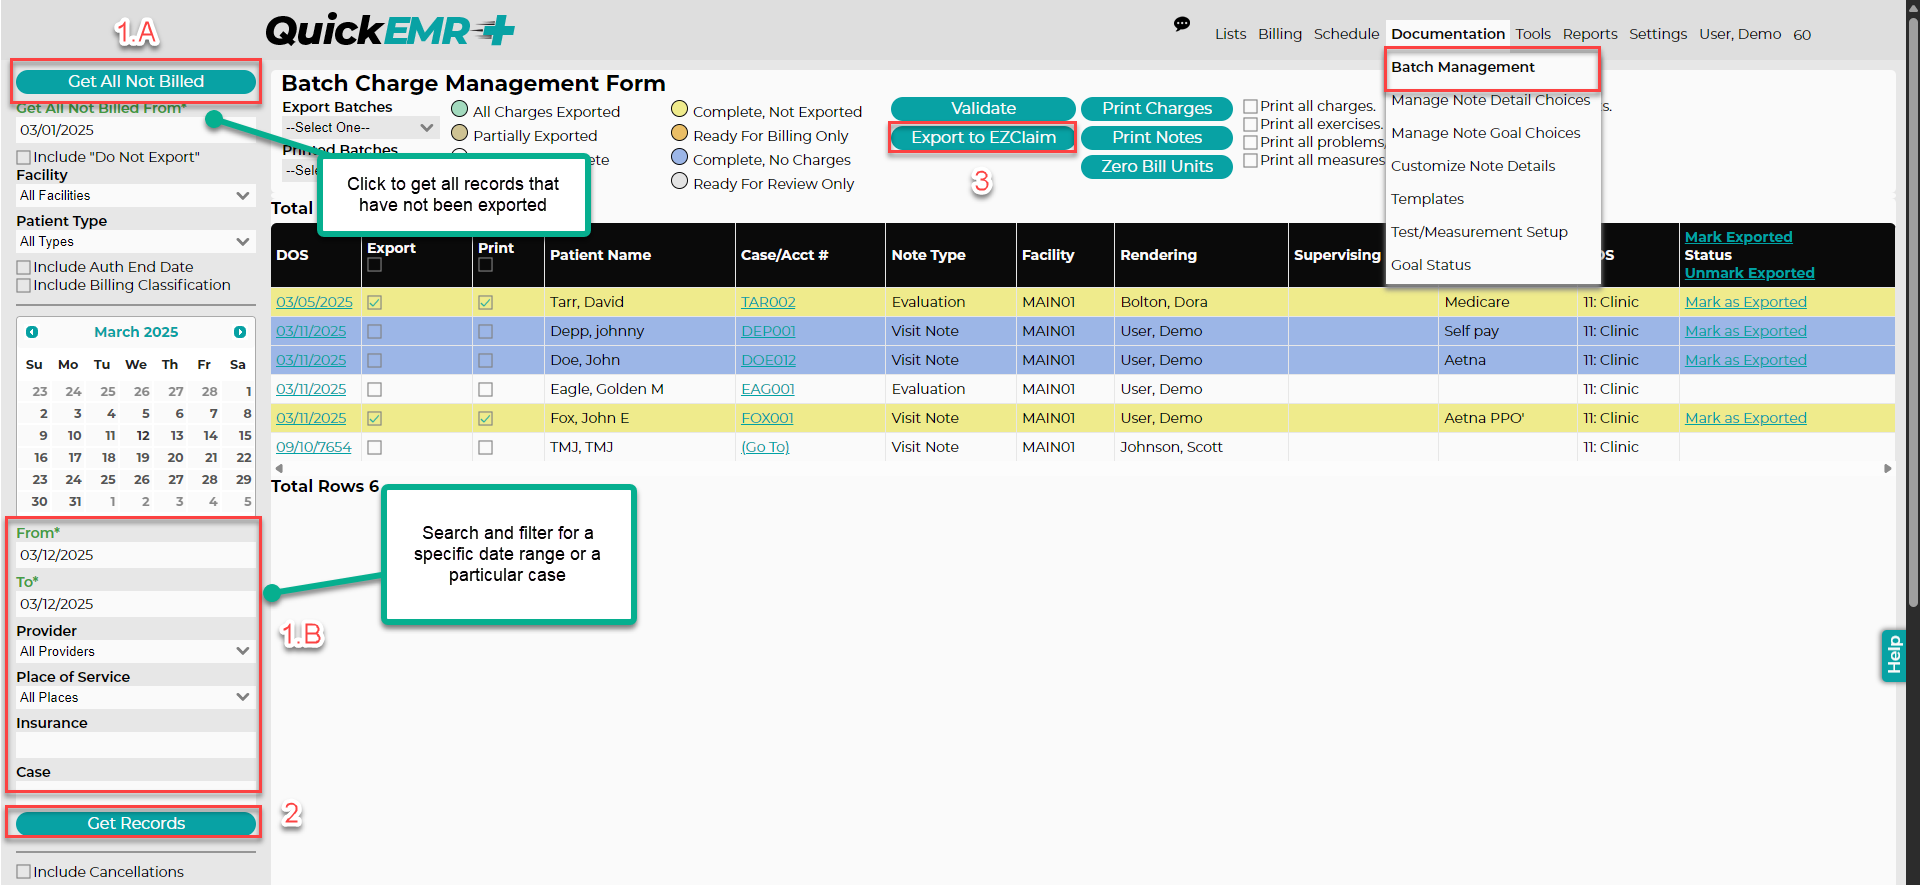Image resolution: width=1920 pixels, height=885 pixels.
Task: Select Test/Measurement Setup menu item
Action: [x=1479, y=232]
